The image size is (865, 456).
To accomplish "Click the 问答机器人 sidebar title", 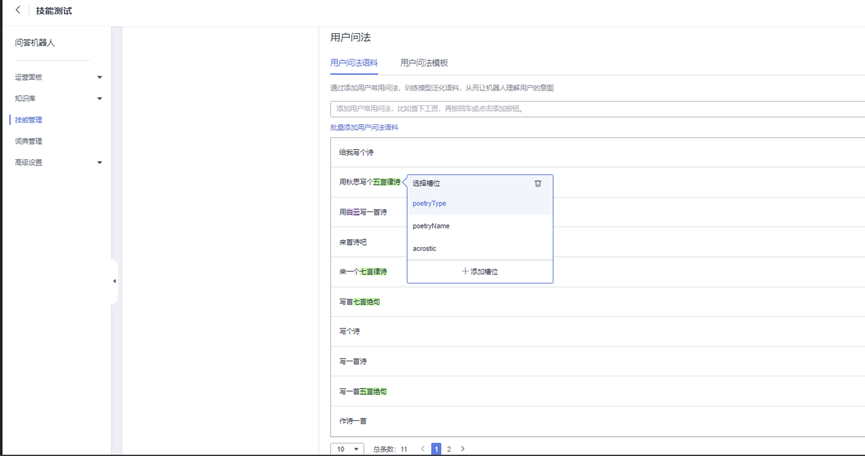I will 35,42.
